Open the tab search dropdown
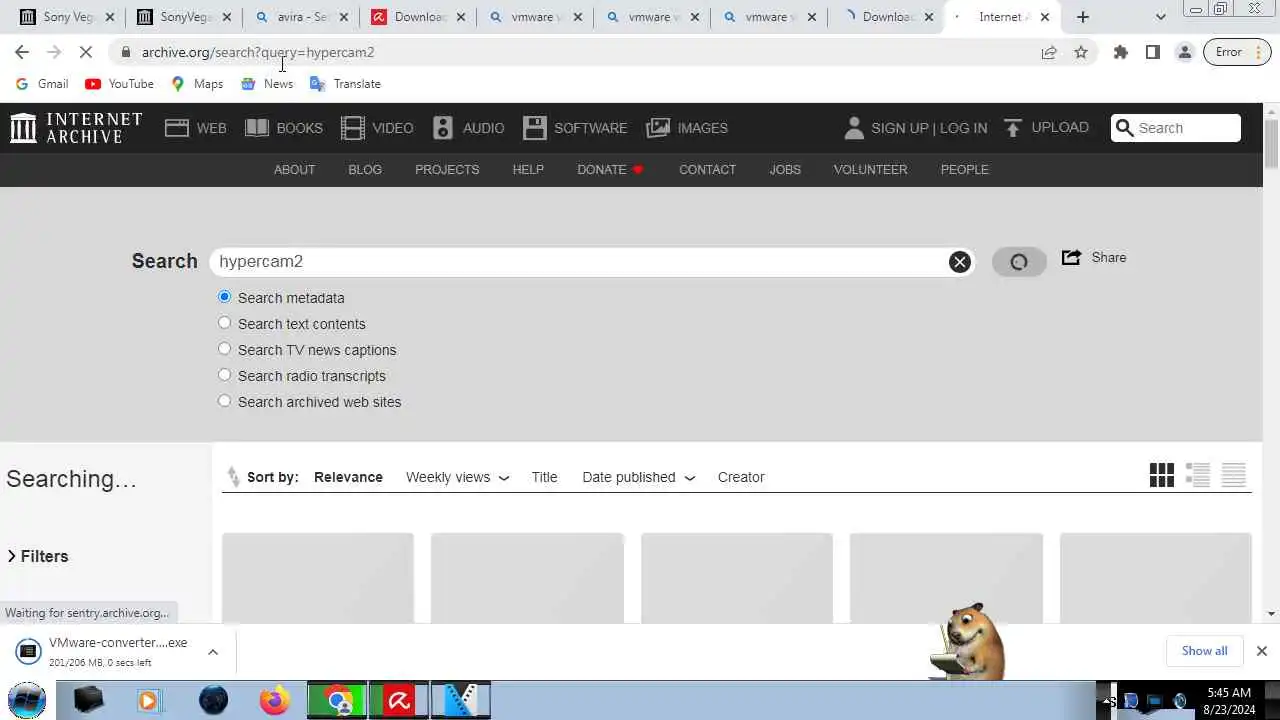The height and width of the screenshot is (720, 1280). click(1160, 17)
